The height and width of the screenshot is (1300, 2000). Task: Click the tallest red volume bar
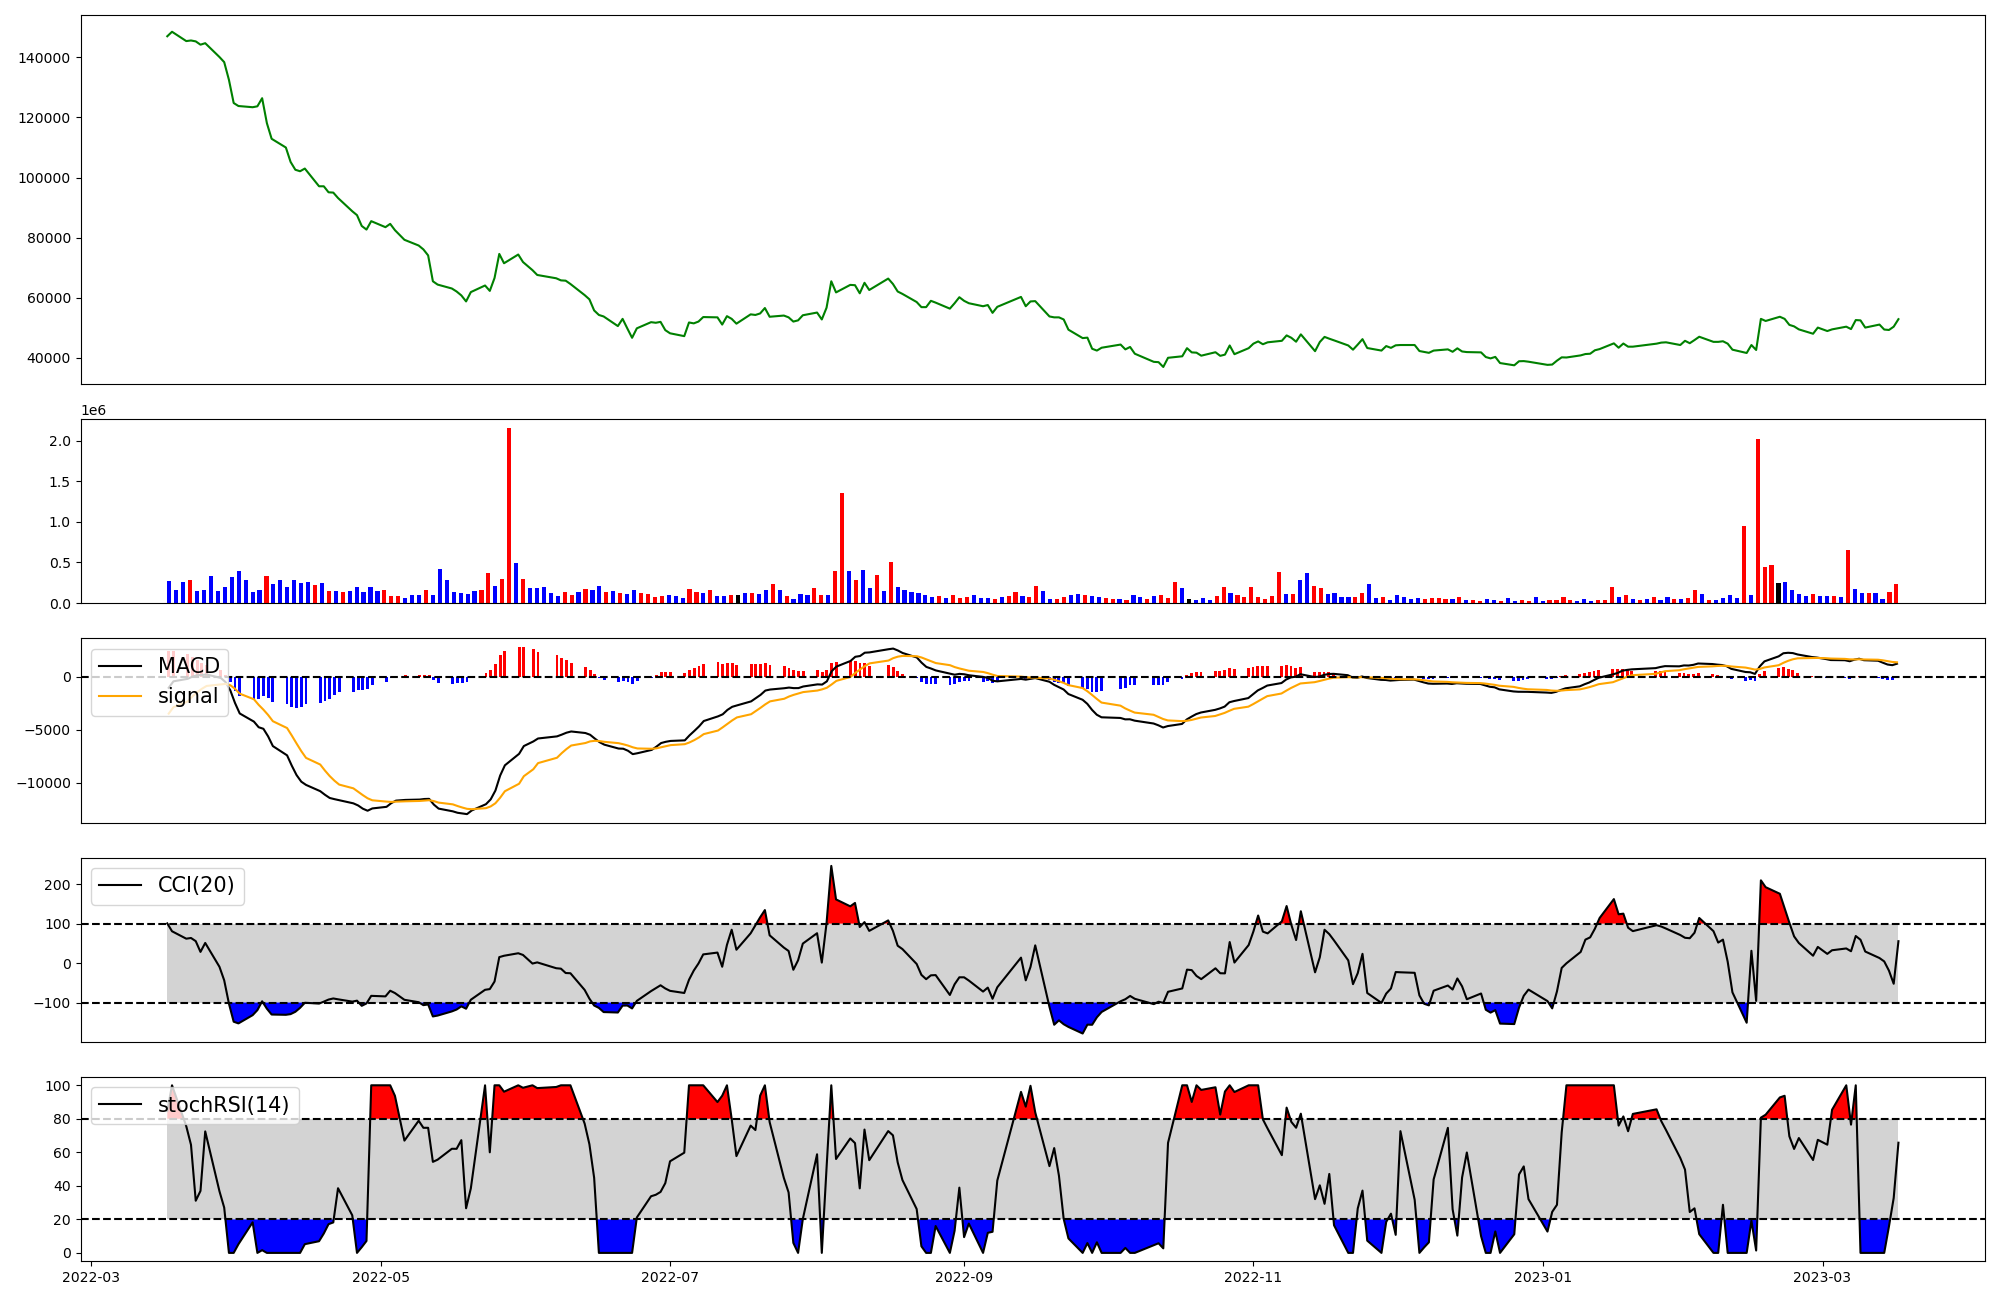pyautogui.click(x=509, y=515)
